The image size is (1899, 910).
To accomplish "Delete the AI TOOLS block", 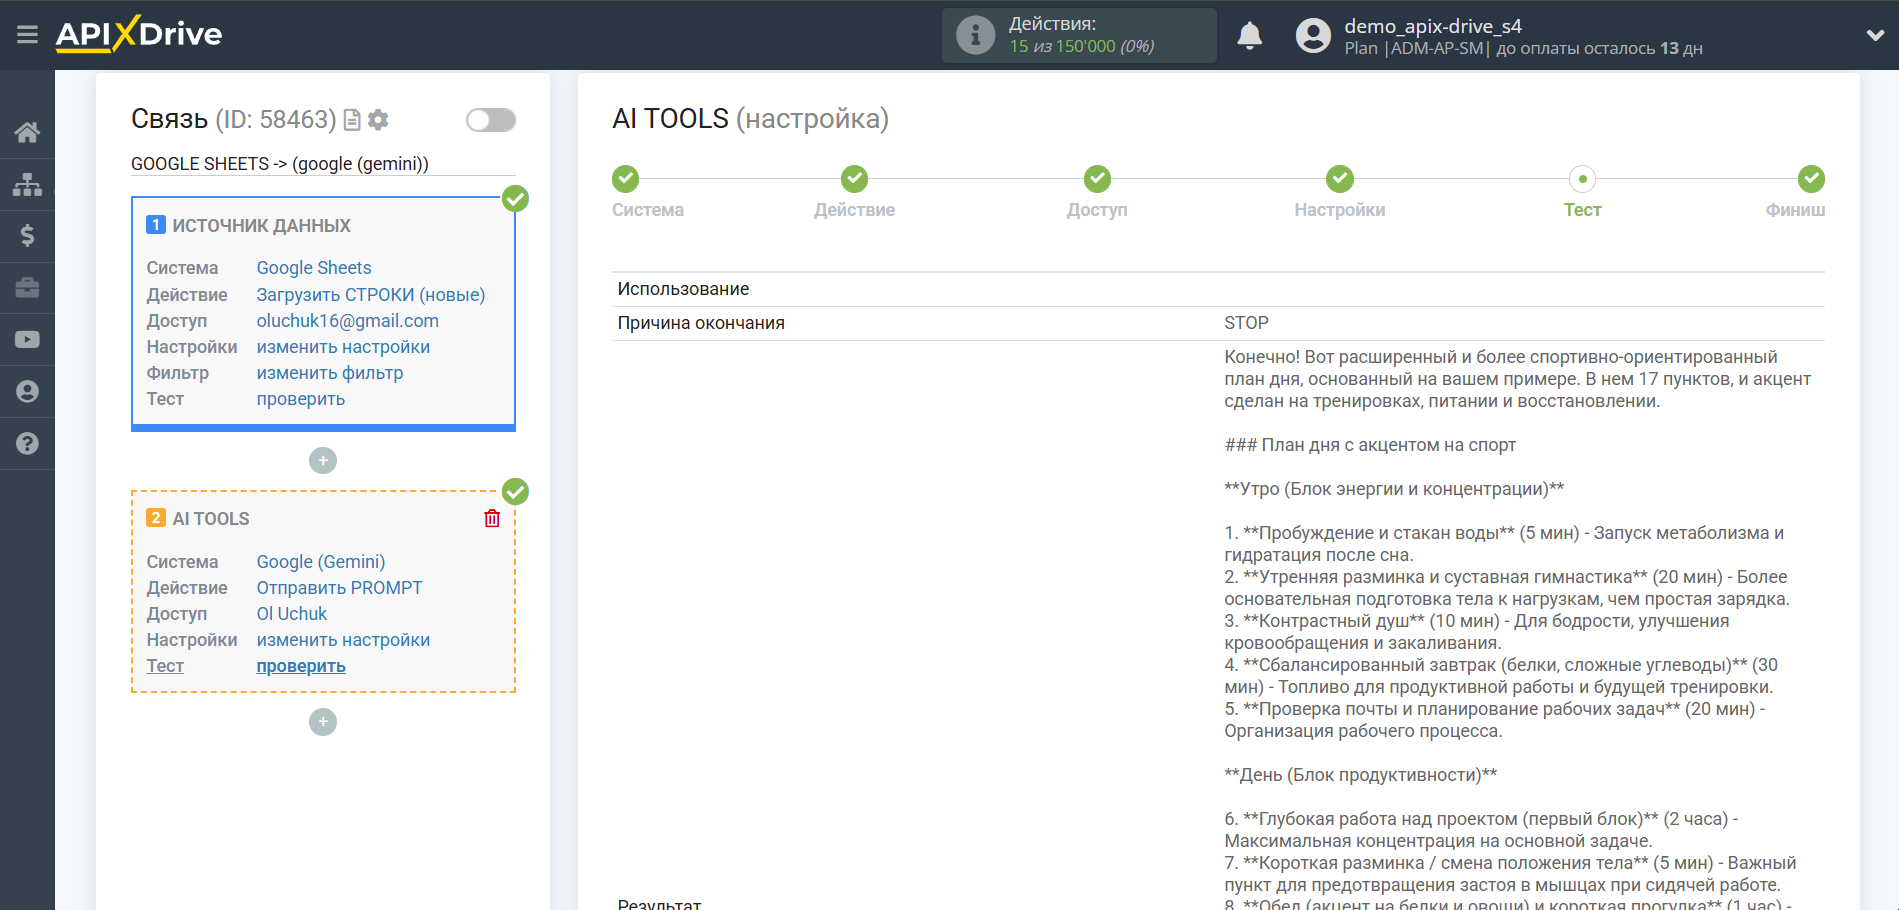I will 492,518.
